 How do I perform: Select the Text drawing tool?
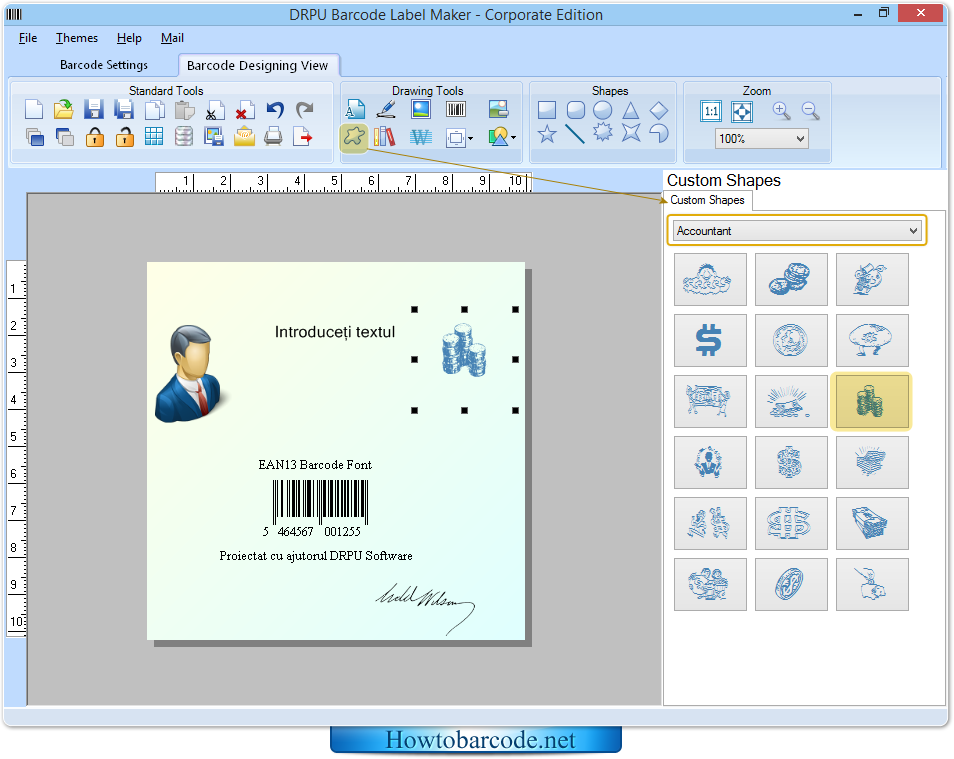point(355,110)
